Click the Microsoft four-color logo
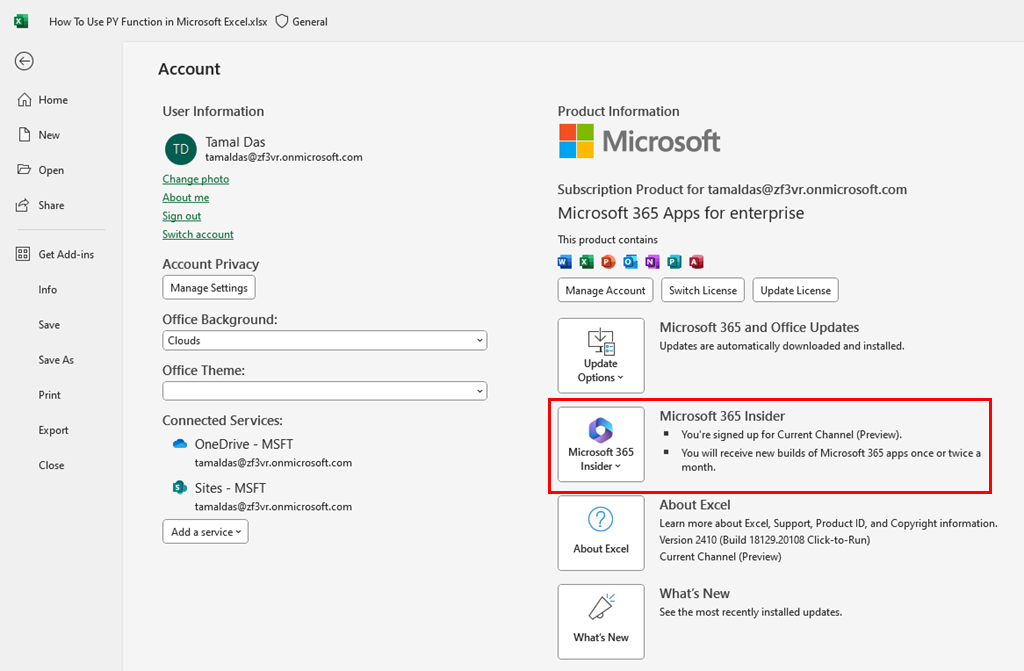Image resolution: width=1024 pixels, height=671 pixels. [x=576, y=141]
